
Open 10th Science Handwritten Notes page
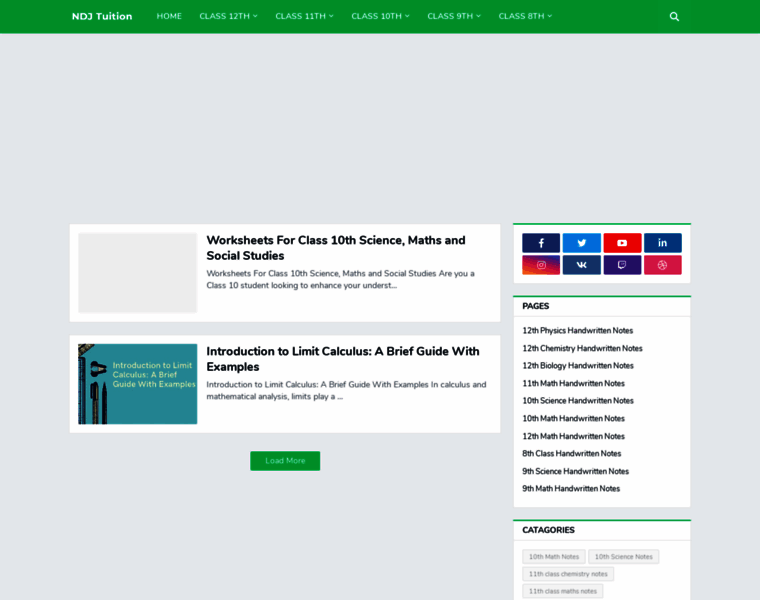[578, 401]
